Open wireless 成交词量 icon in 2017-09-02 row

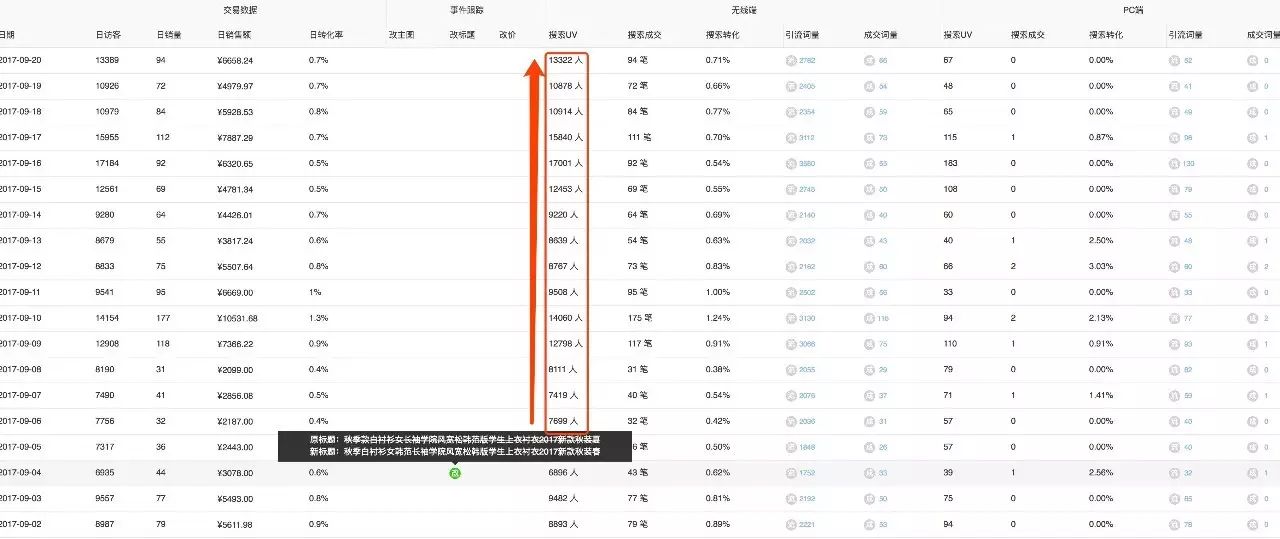[869, 524]
